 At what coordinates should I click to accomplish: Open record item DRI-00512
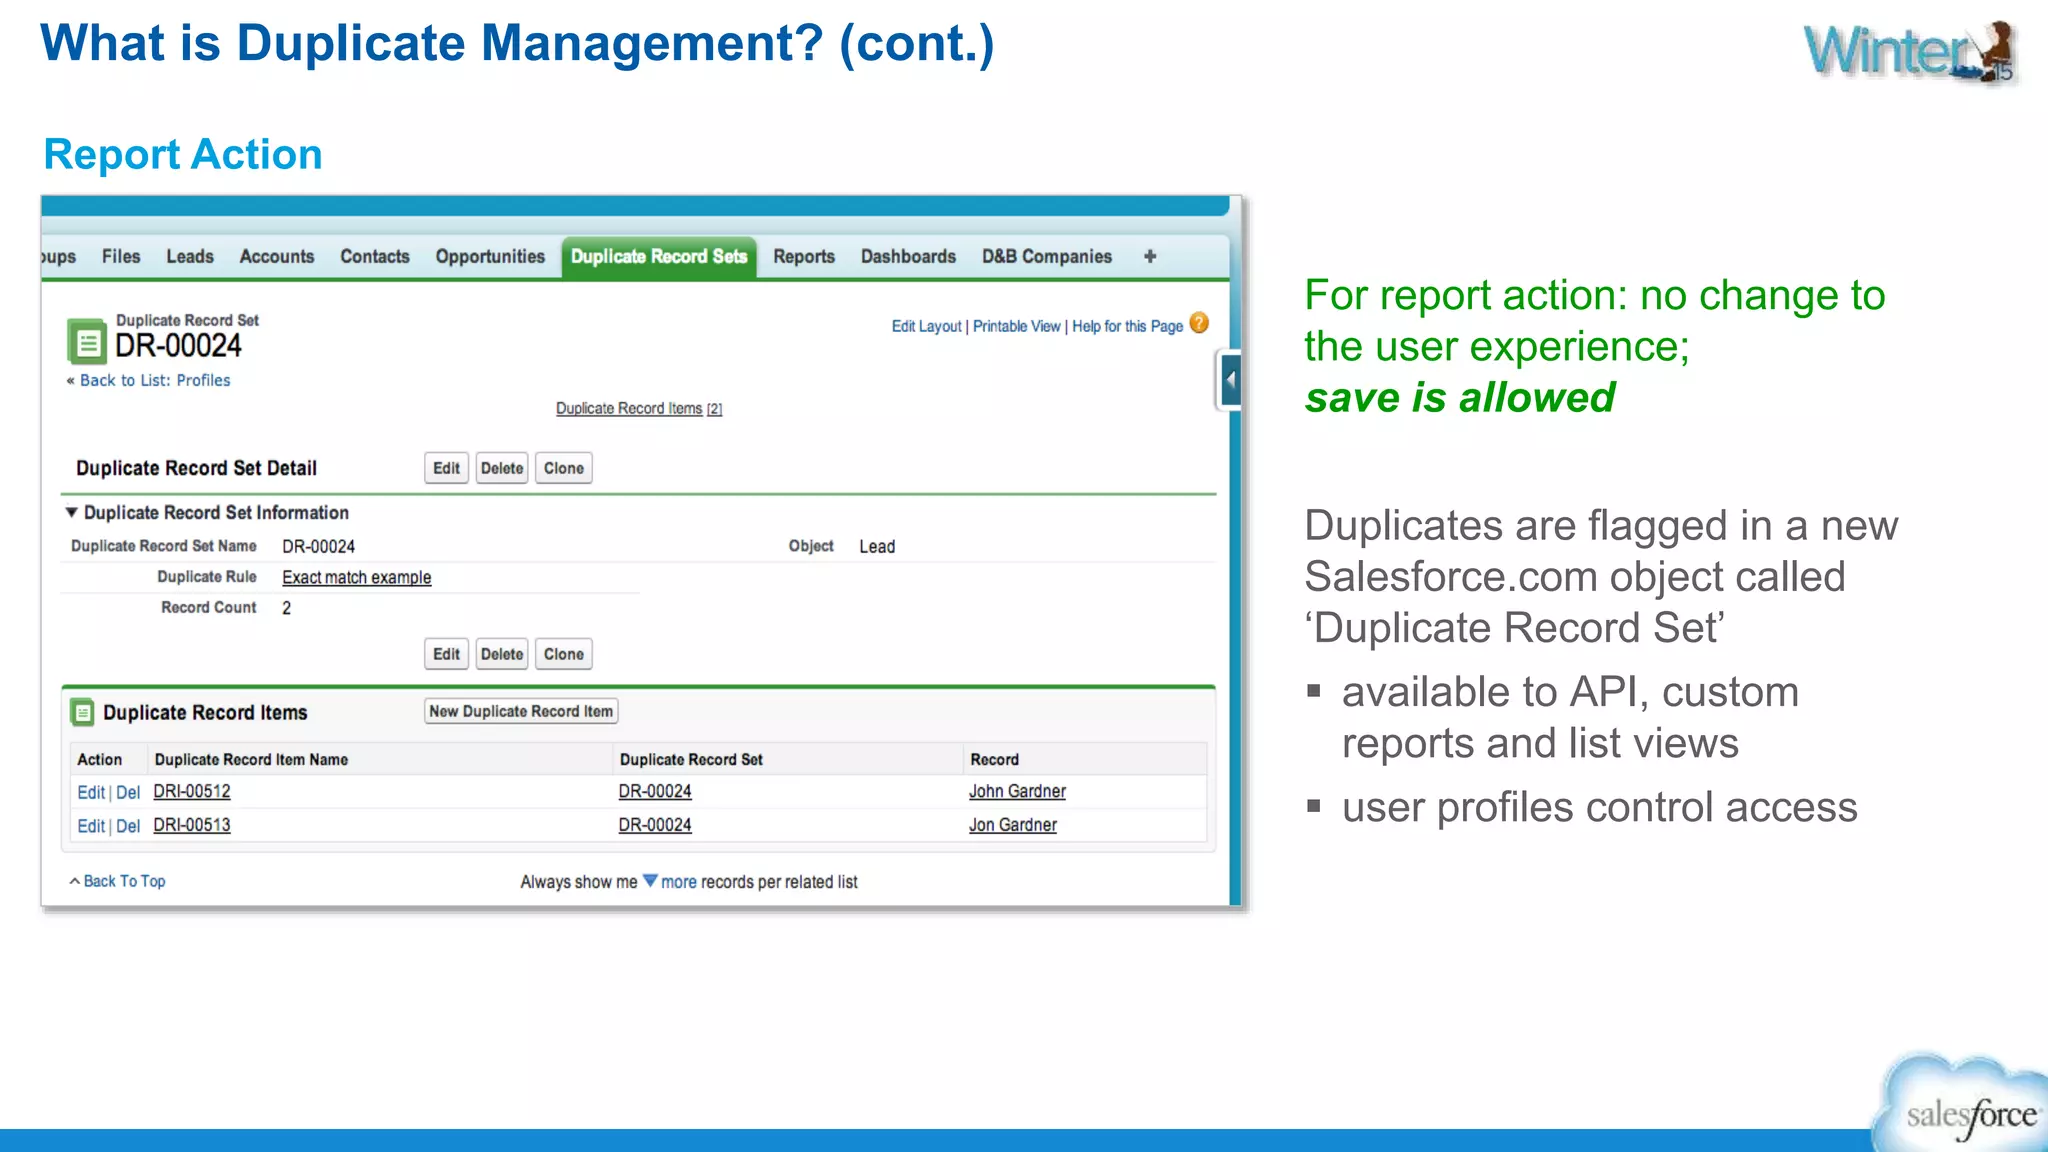point(192,791)
